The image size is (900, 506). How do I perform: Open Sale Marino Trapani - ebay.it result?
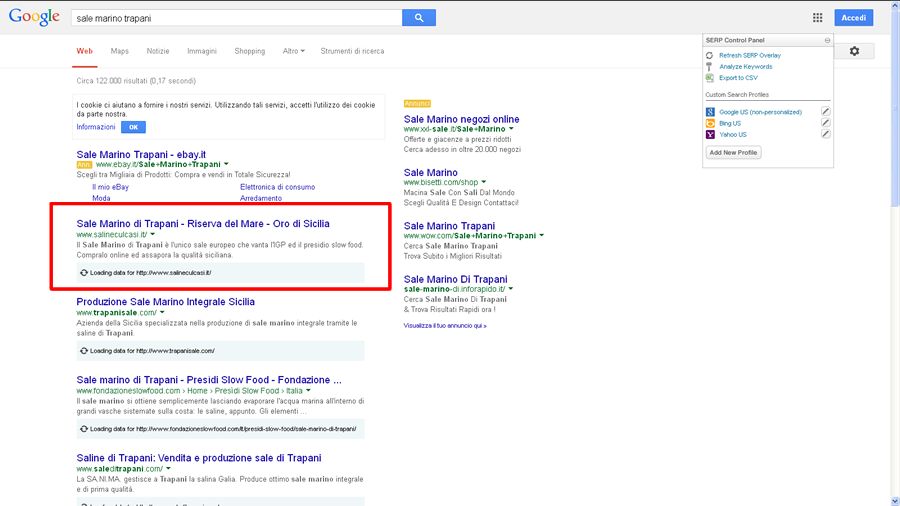point(141,154)
